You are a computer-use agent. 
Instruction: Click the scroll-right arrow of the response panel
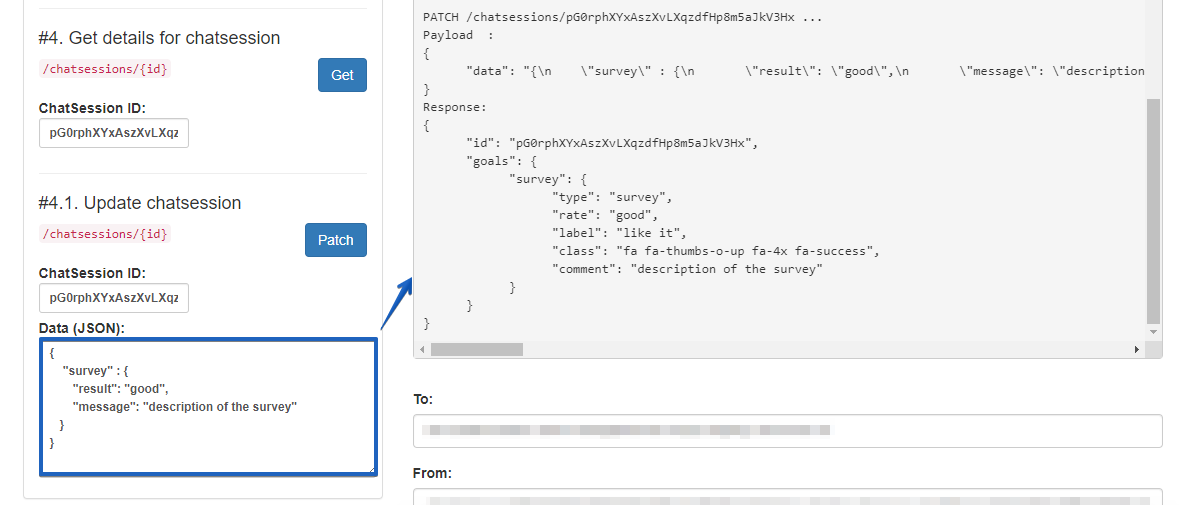(1136, 349)
